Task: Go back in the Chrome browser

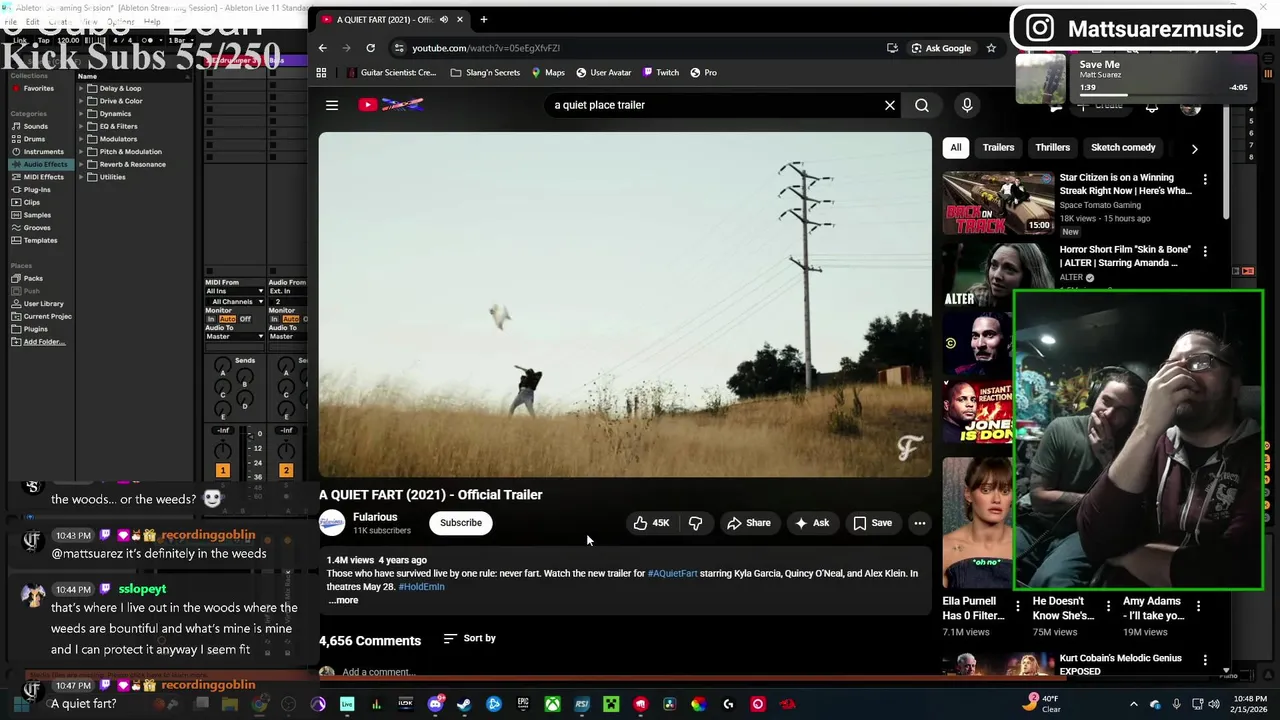Action: 322,48
